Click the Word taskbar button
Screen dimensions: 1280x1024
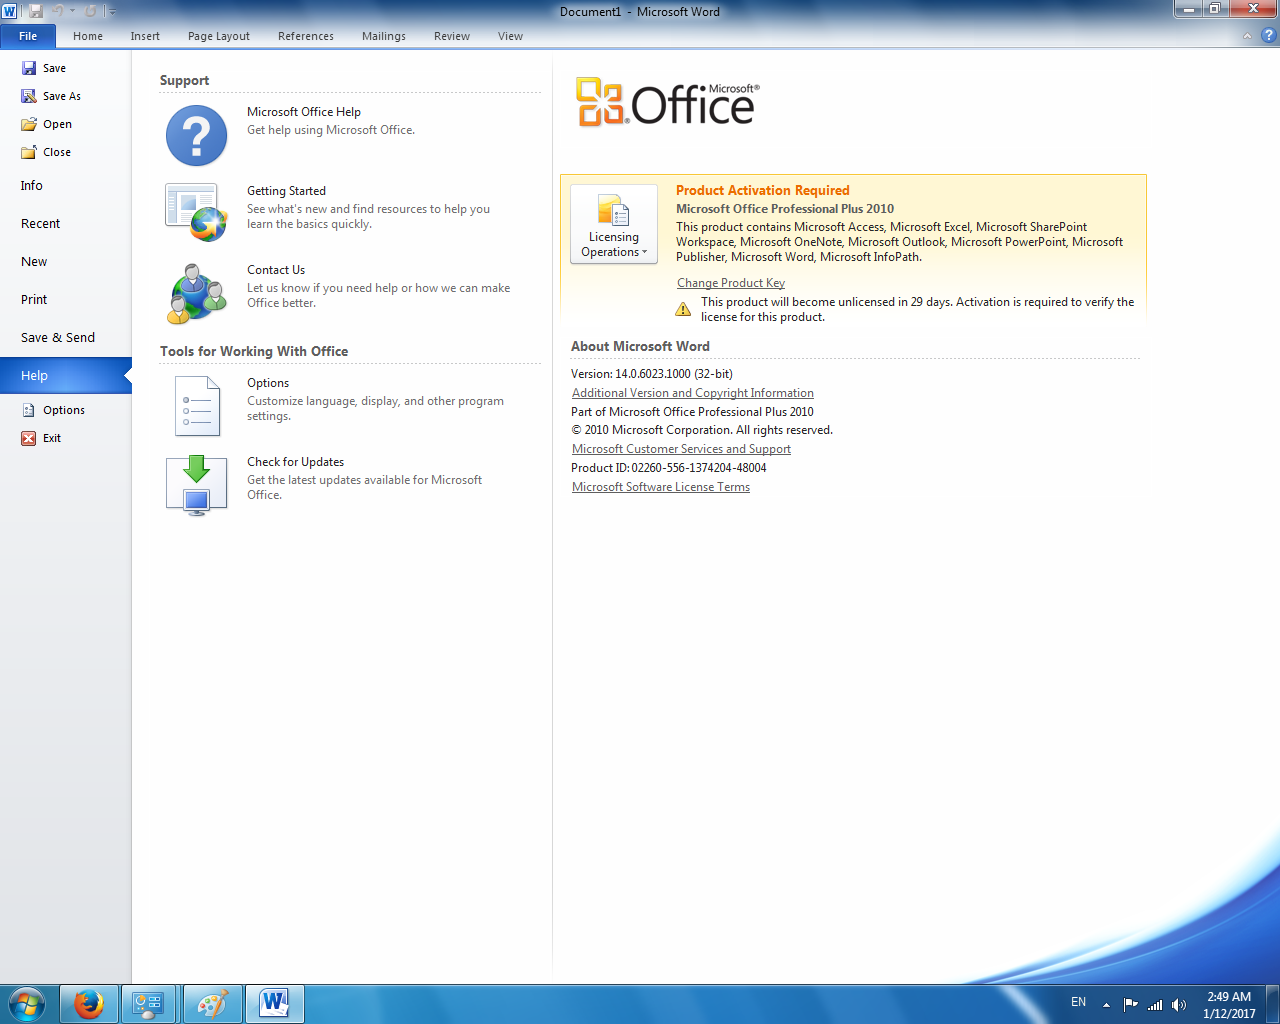274,1004
